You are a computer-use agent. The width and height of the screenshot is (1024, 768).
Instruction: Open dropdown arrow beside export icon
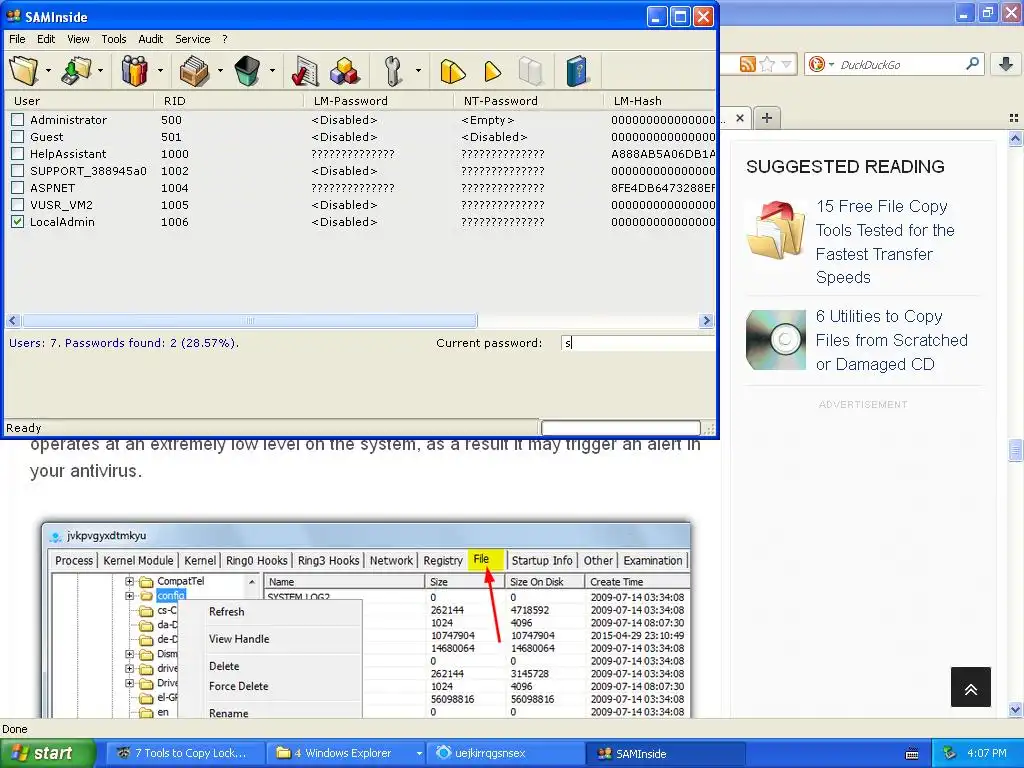pyautogui.click(x=100, y=71)
